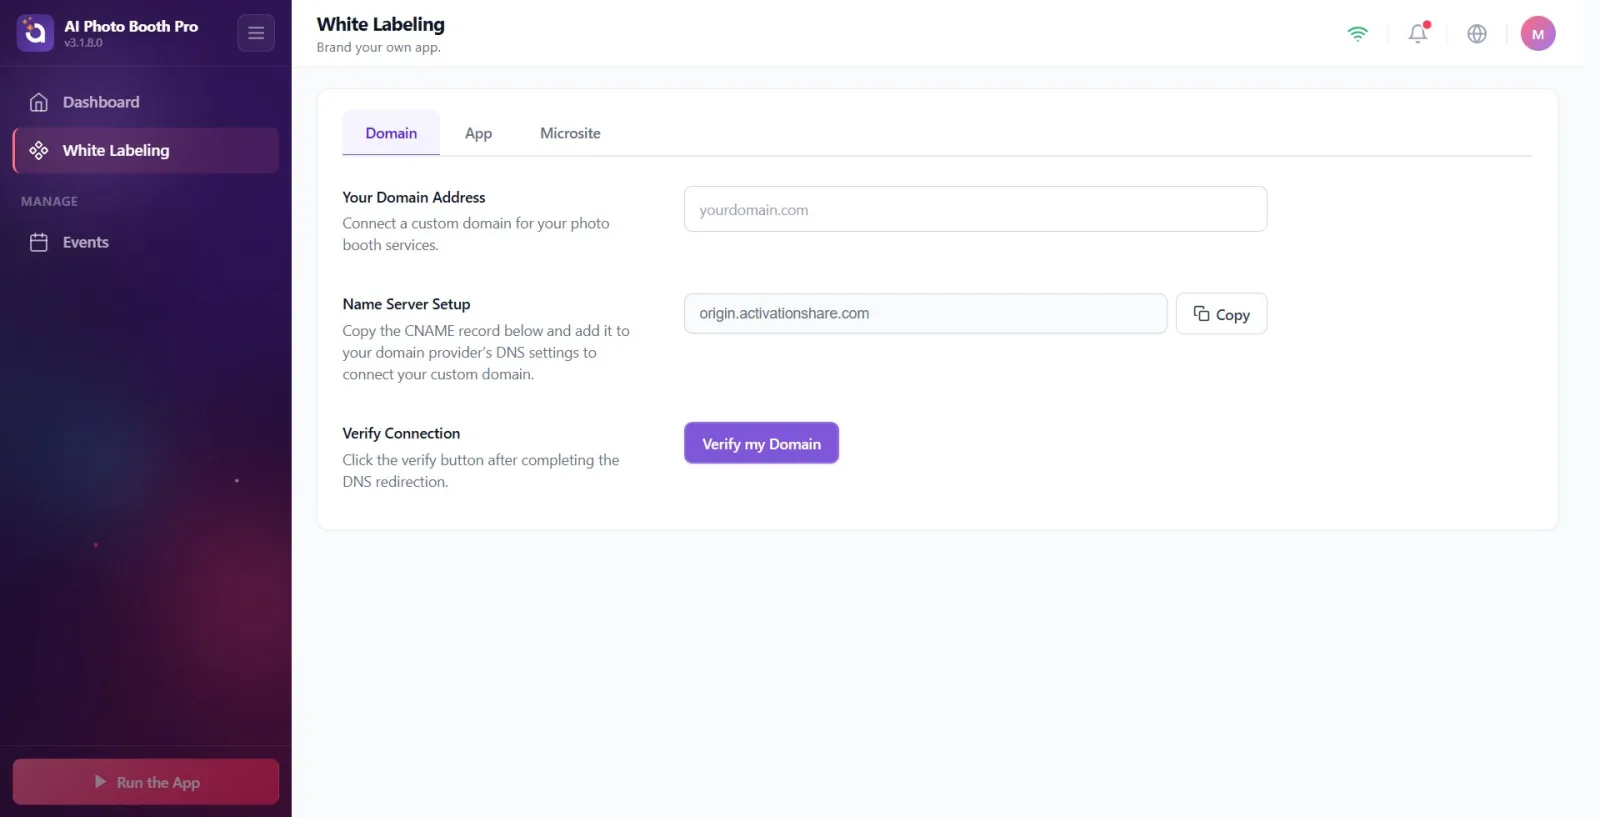Image resolution: width=1600 pixels, height=817 pixels.
Task: Copy the CNAME record
Action: click(x=1221, y=314)
